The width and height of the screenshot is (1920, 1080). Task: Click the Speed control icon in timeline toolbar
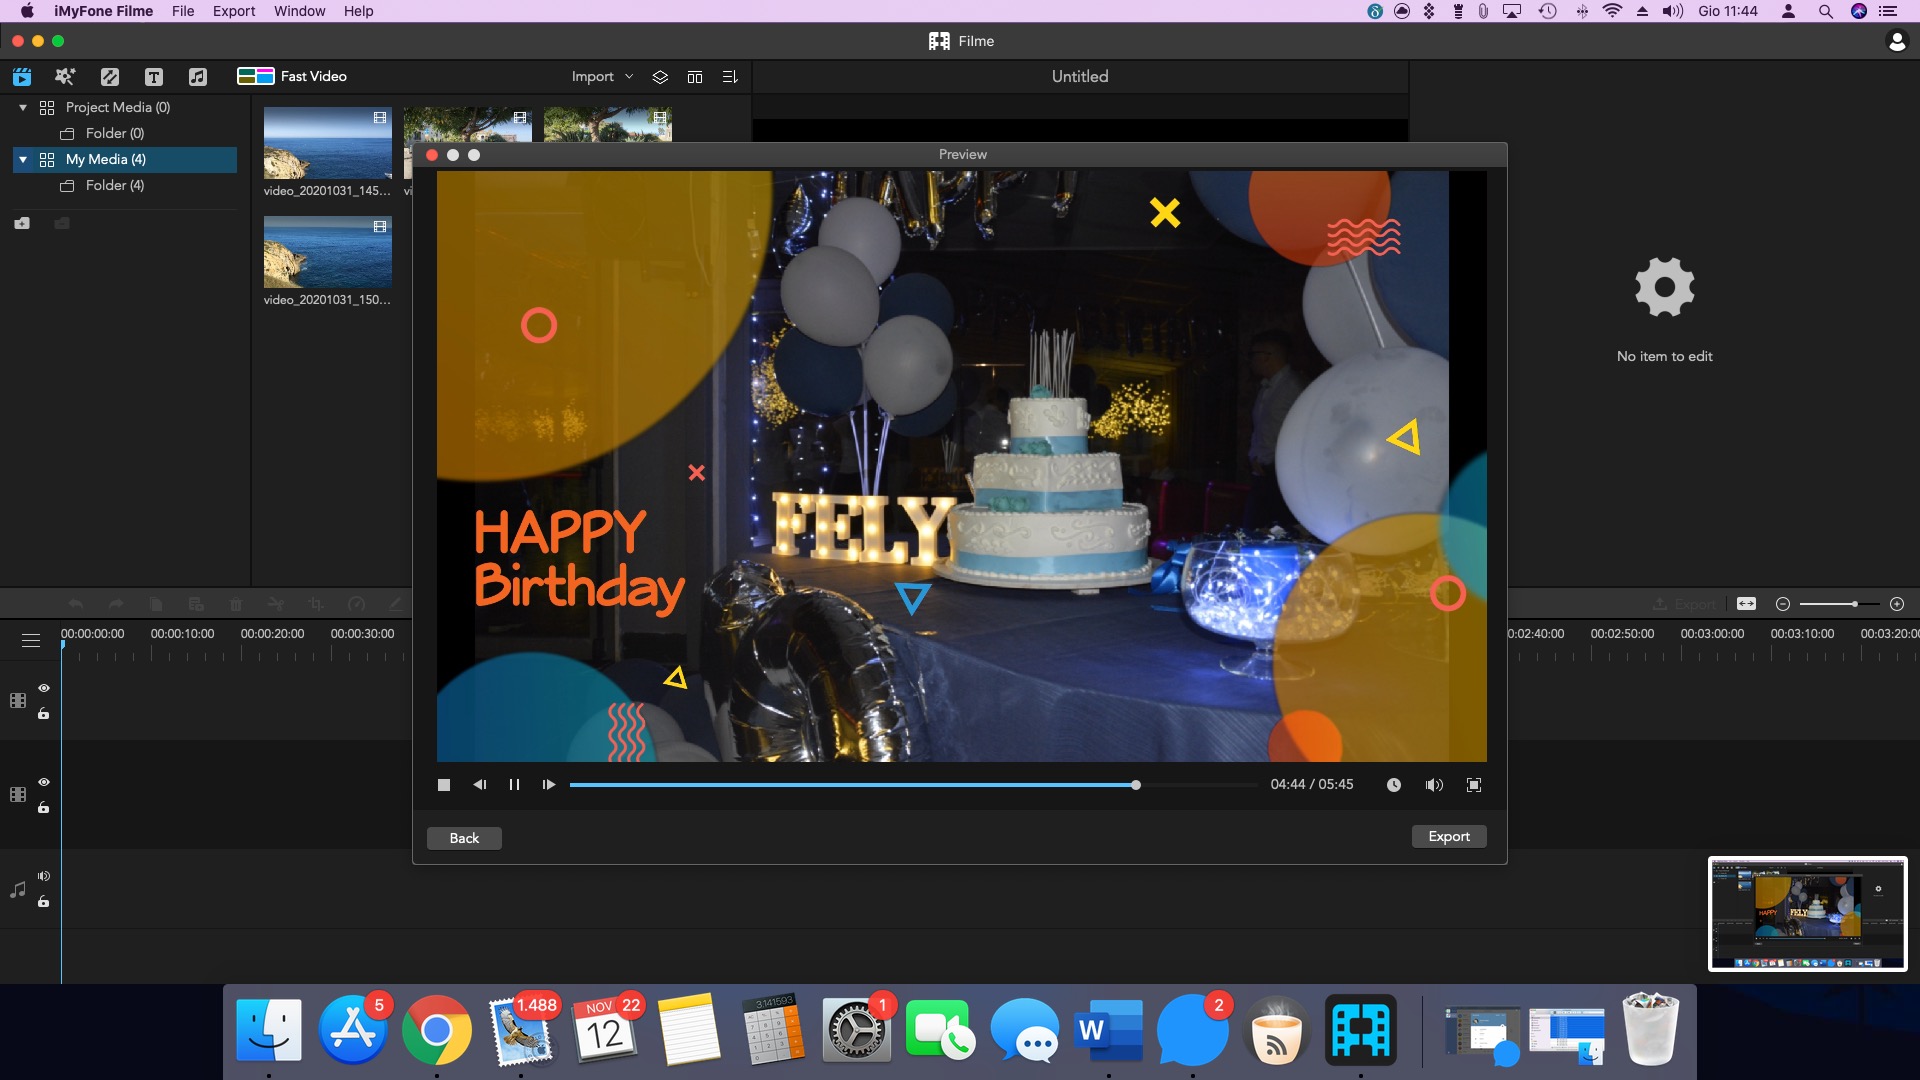[x=357, y=604]
